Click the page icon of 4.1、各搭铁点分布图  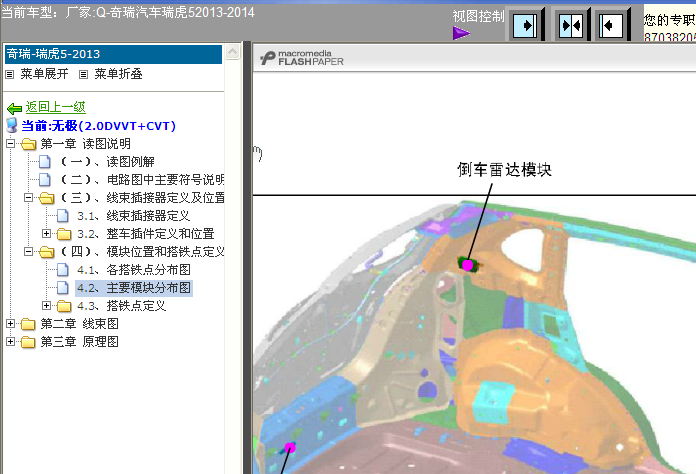point(63,270)
